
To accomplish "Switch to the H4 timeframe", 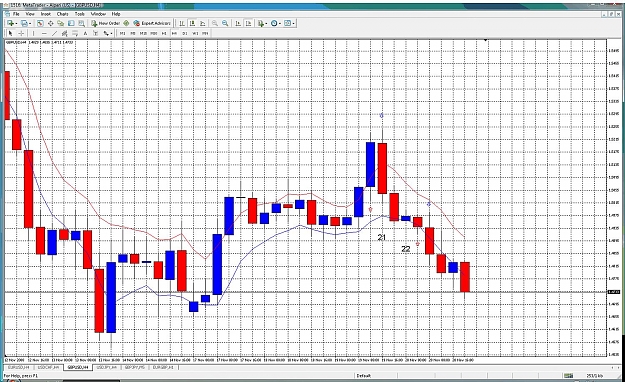I will [174, 33].
